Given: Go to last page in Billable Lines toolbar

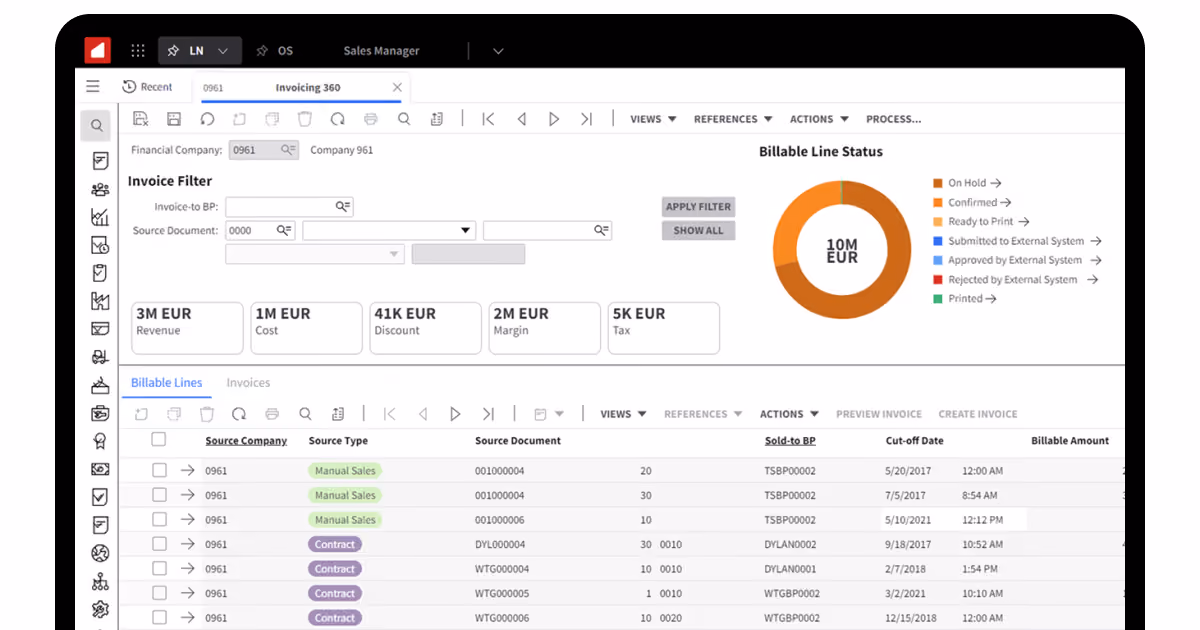Looking at the screenshot, I should click(x=488, y=414).
